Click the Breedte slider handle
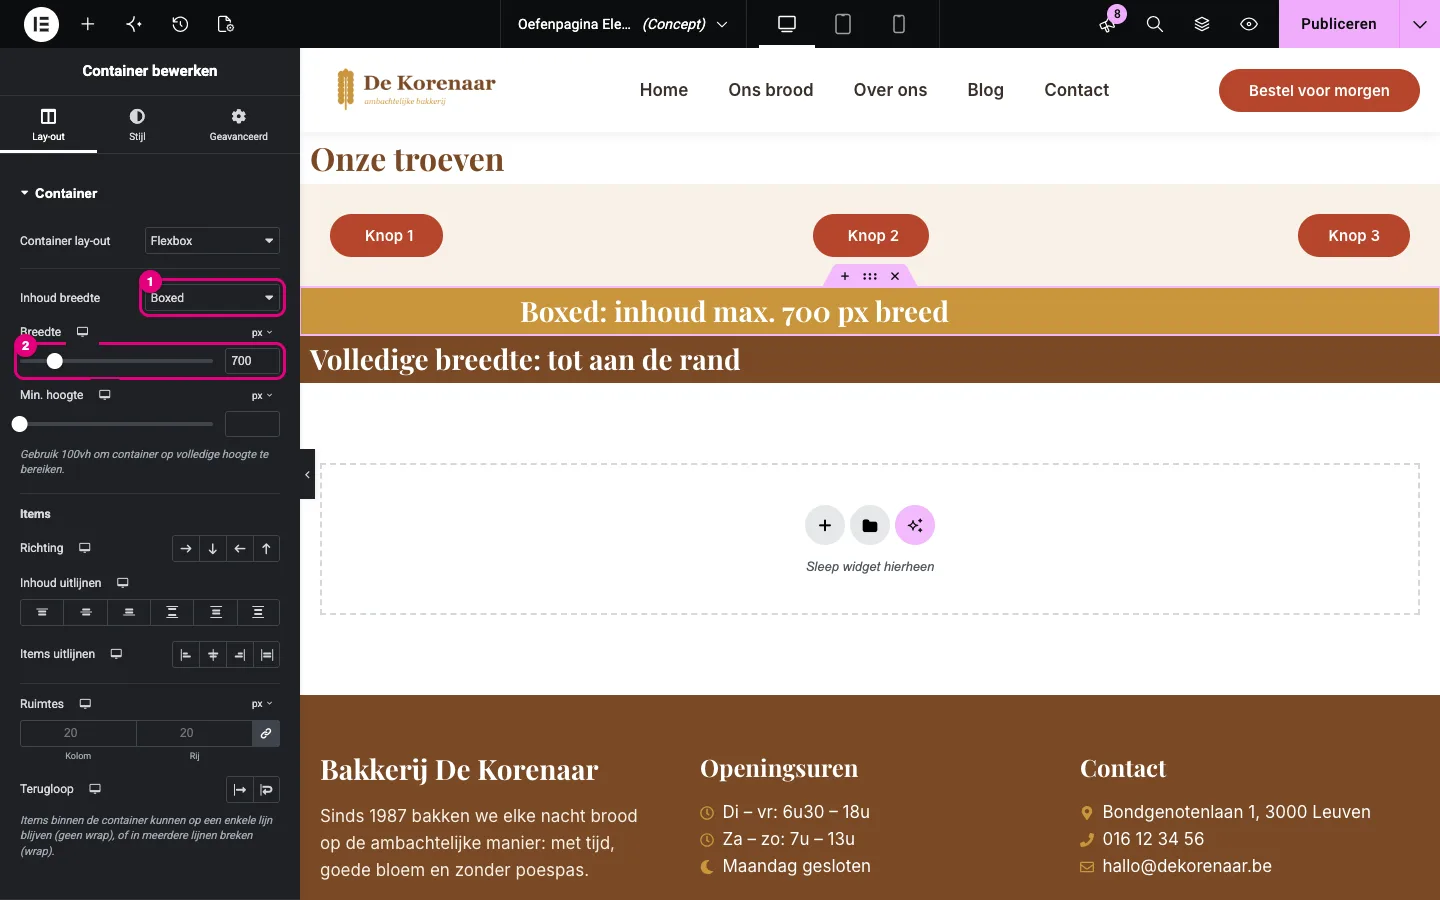 pyautogui.click(x=55, y=361)
